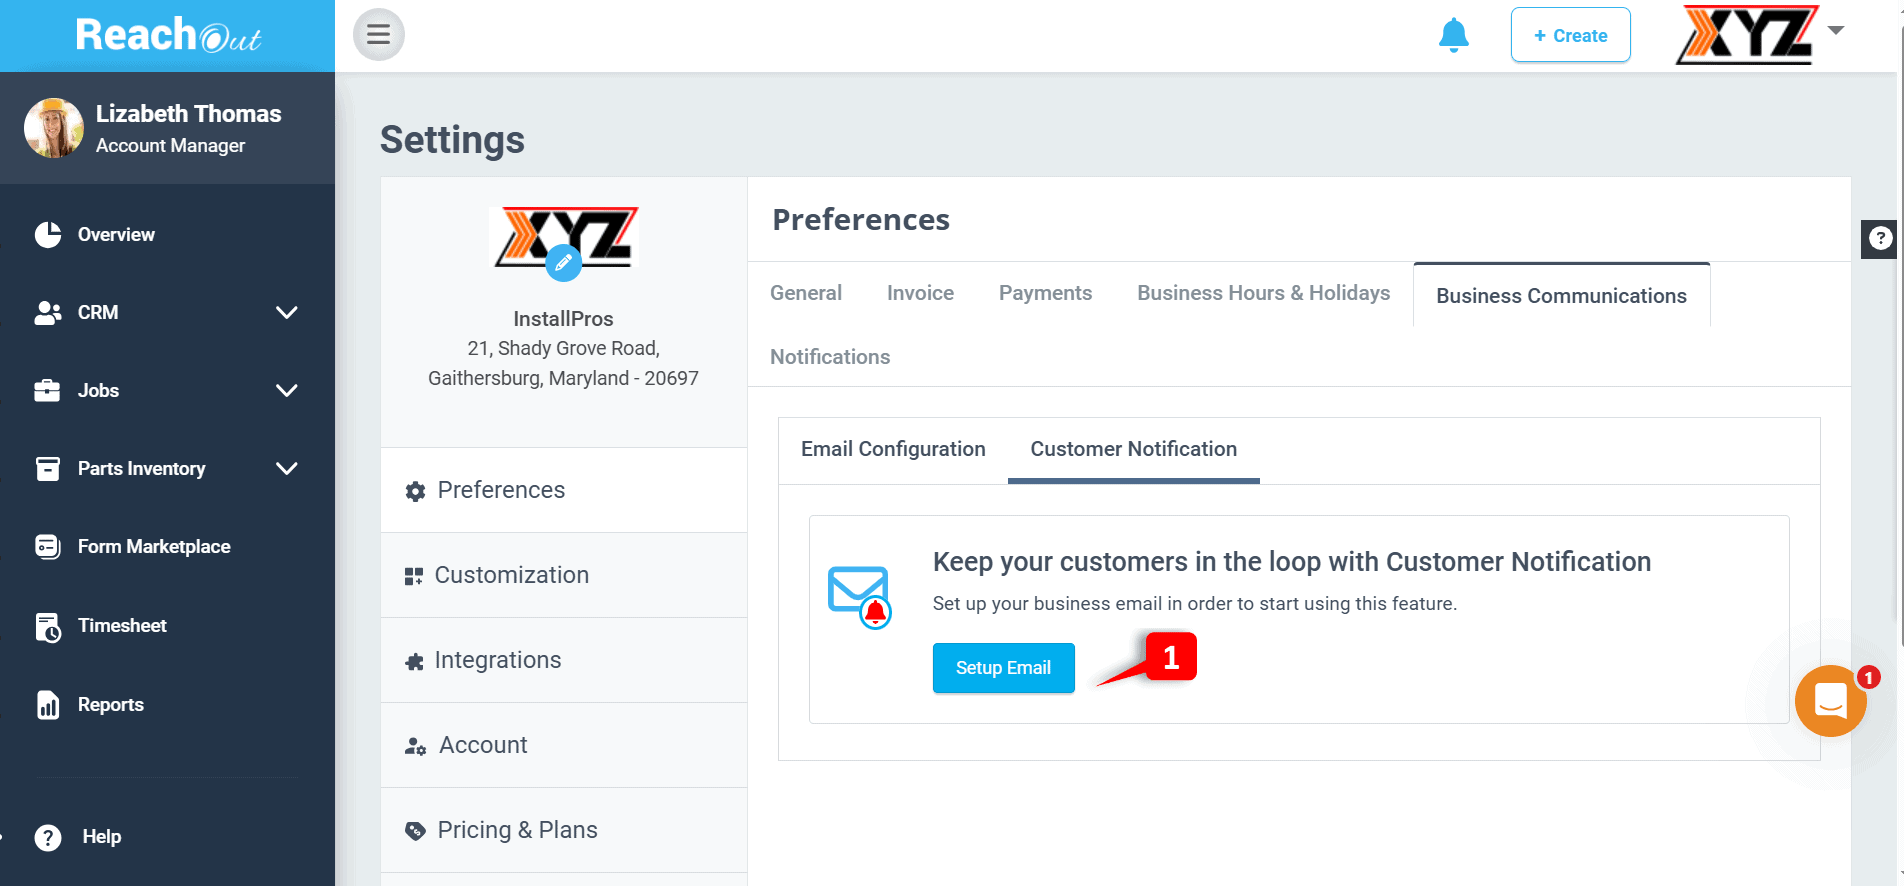Image resolution: width=1904 pixels, height=886 pixels.
Task: Click the Timesheet clock icon
Action: [47, 626]
